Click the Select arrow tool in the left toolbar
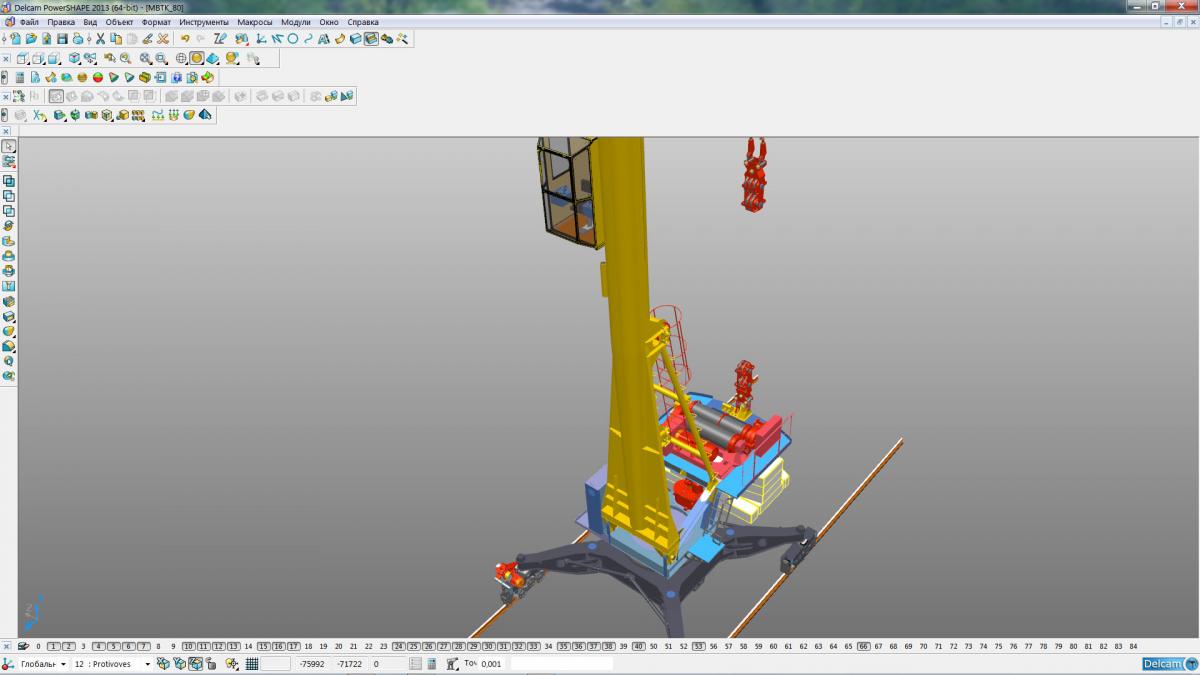Viewport: 1200px width, 675px height. 8,147
